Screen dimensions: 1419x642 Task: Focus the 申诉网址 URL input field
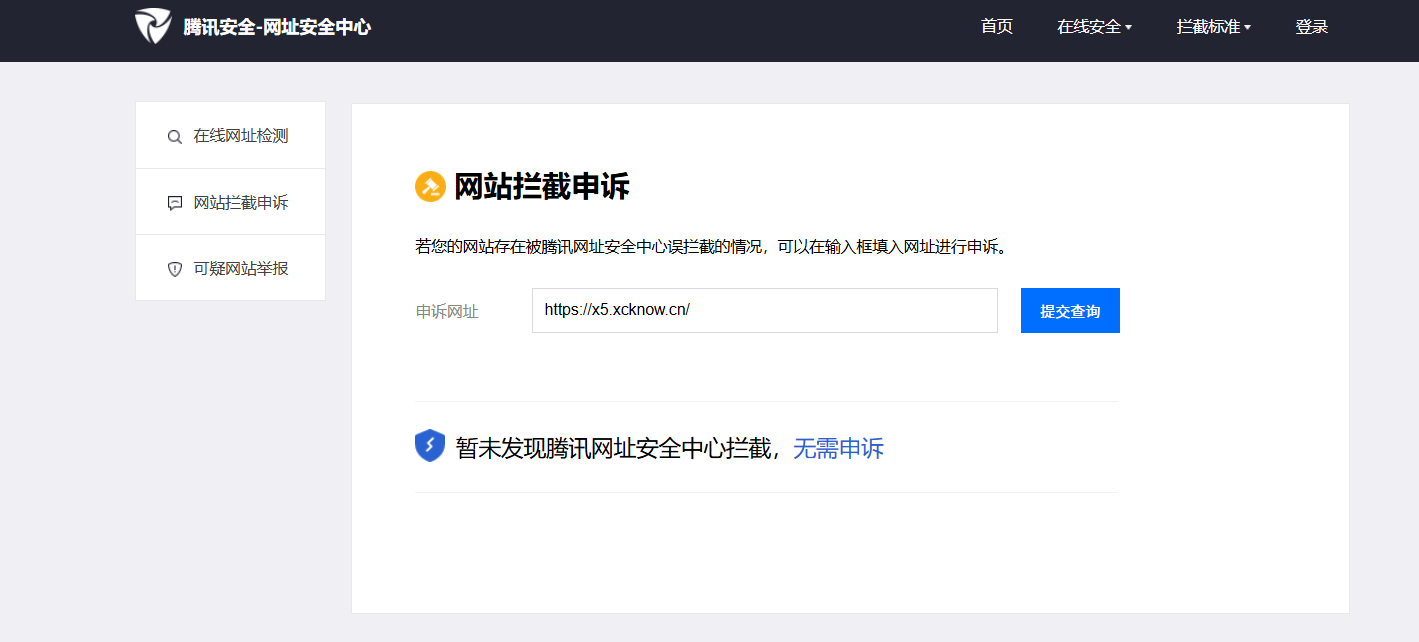click(765, 311)
